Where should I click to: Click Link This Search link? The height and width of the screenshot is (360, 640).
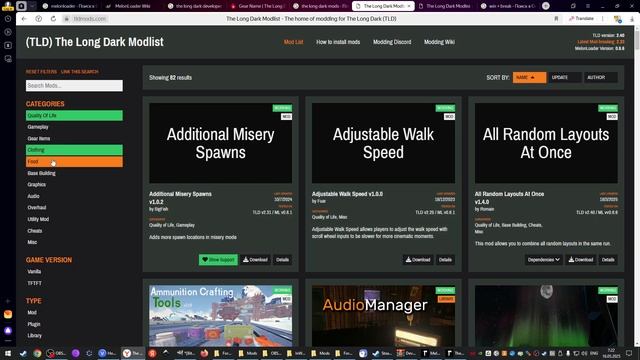[x=80, y=72]
